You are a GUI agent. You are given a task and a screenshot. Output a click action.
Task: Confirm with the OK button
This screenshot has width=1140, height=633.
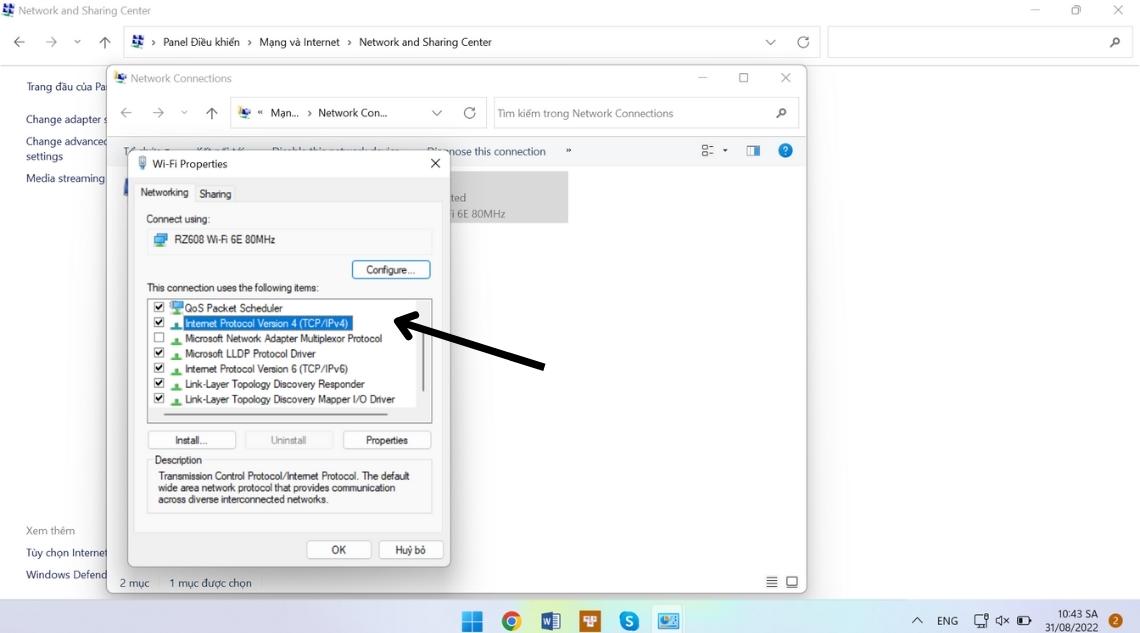coord(339,550)
